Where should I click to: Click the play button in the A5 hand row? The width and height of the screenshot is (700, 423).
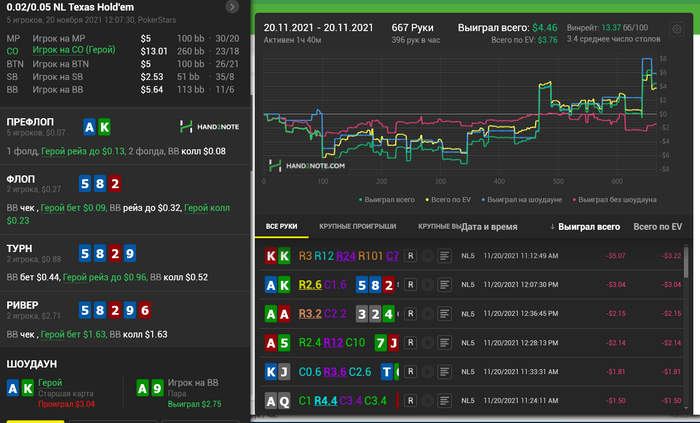pyautogui.click(x=427, y=343)
